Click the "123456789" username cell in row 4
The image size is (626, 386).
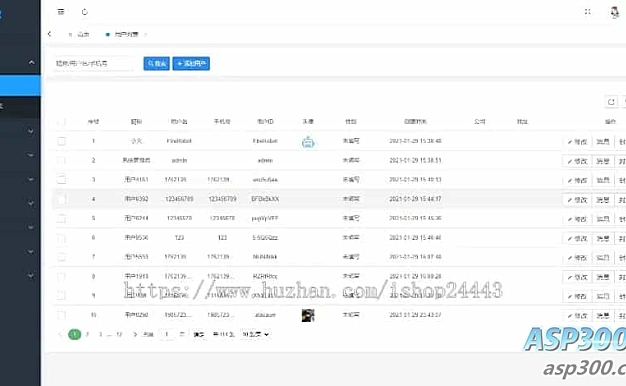click(x=179, y=199)
